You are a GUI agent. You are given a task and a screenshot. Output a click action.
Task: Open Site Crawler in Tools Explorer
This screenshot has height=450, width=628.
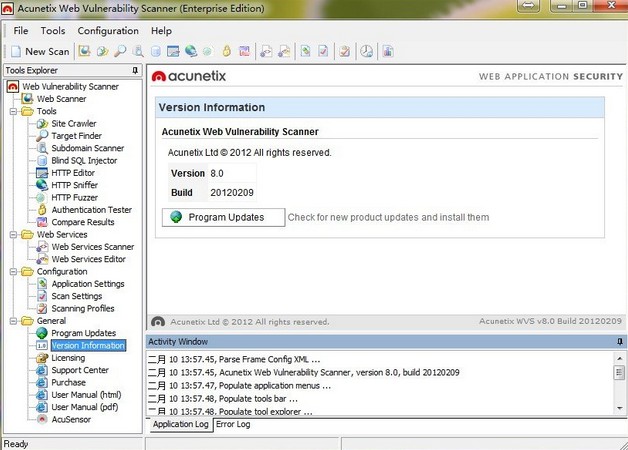[74, 123]
